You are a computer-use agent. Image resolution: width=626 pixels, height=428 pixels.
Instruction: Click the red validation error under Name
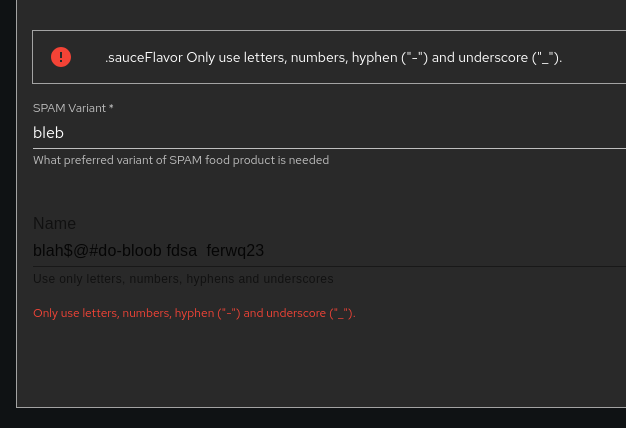194,313
